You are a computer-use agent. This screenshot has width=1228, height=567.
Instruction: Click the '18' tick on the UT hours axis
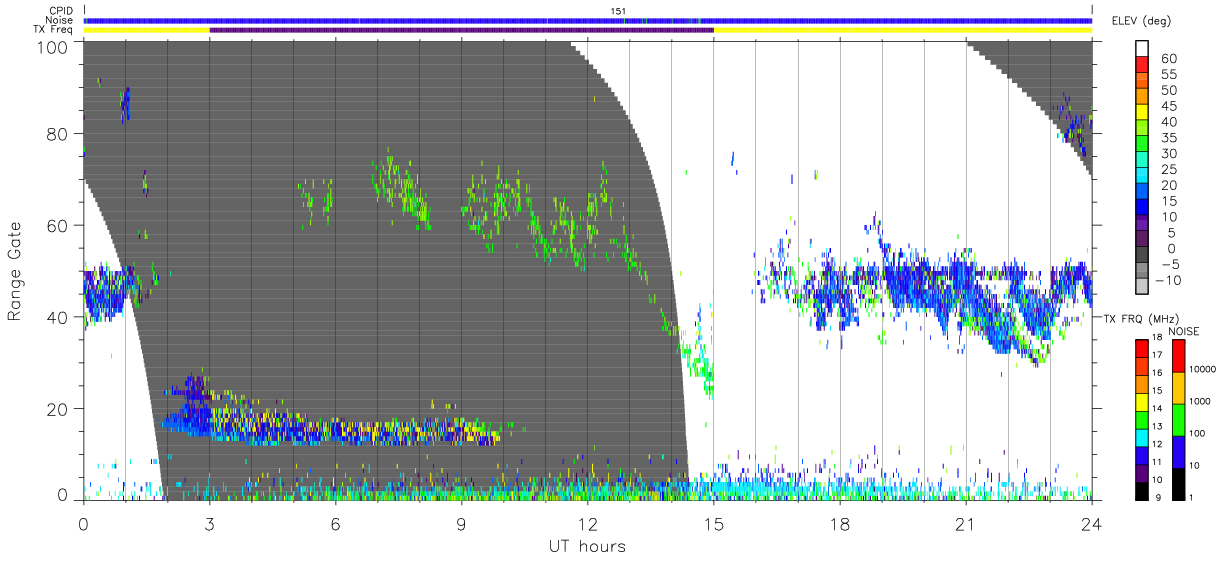pos(839,523)
